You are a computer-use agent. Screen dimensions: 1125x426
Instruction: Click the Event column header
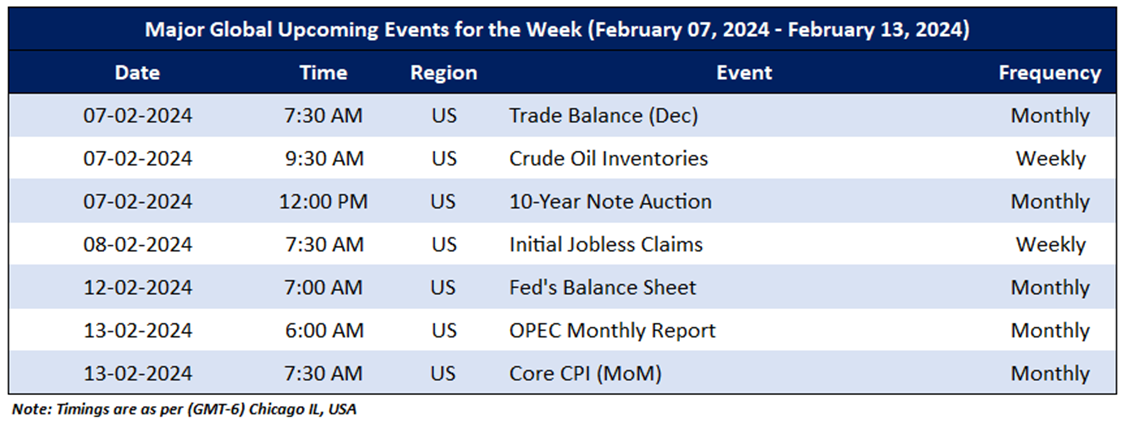tap(744, 73)
